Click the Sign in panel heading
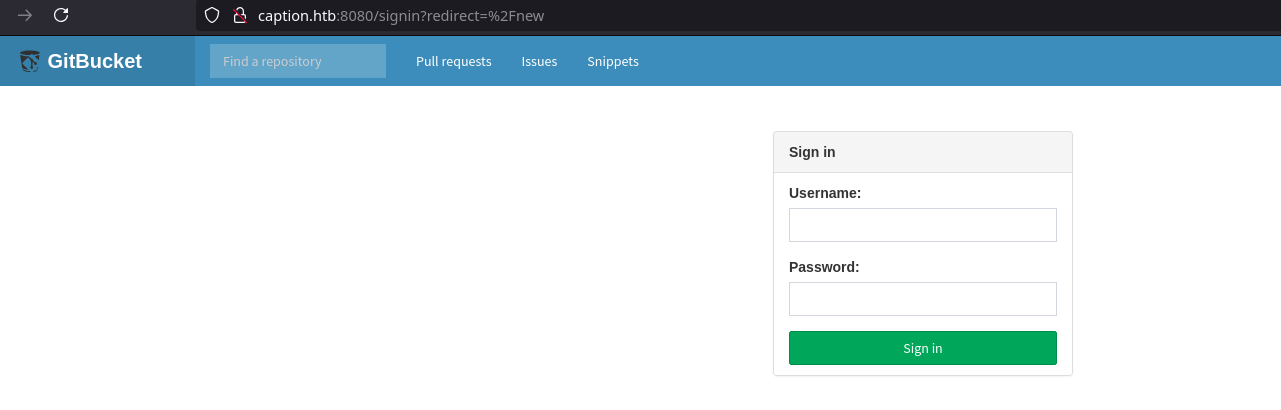1281x410 pixels. click(812, 152)
